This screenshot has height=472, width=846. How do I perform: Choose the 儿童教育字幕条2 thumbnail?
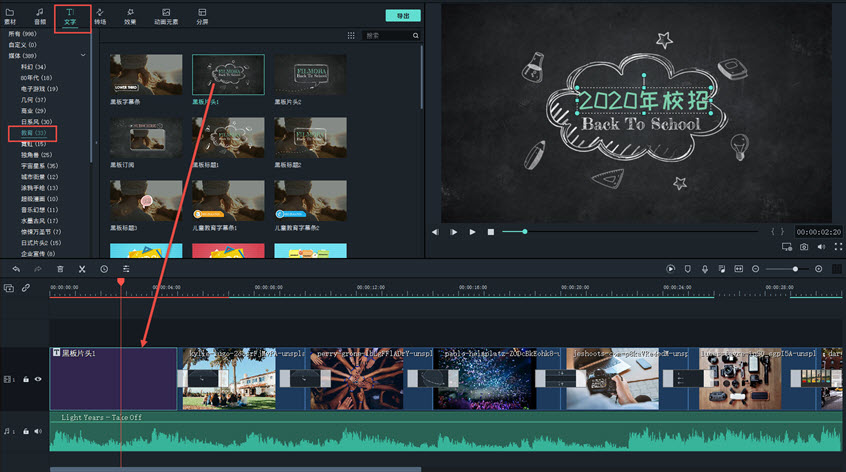(x=310, y=201)
